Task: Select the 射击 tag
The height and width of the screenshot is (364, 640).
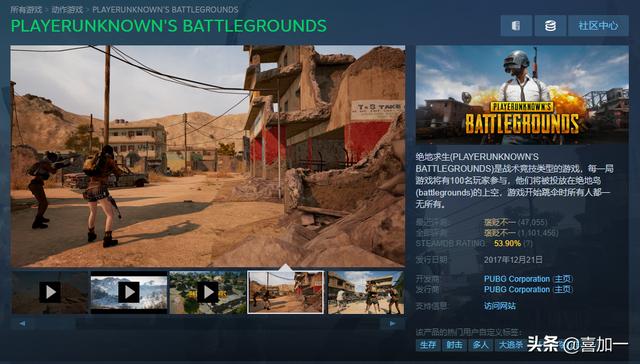Action: (x=454, y=345)
